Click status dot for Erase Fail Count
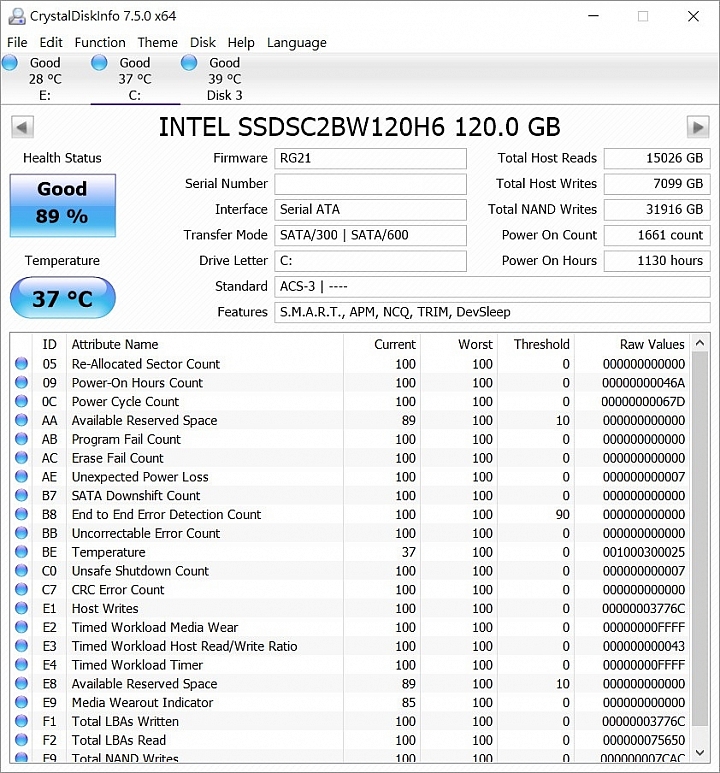 [21, 458]
